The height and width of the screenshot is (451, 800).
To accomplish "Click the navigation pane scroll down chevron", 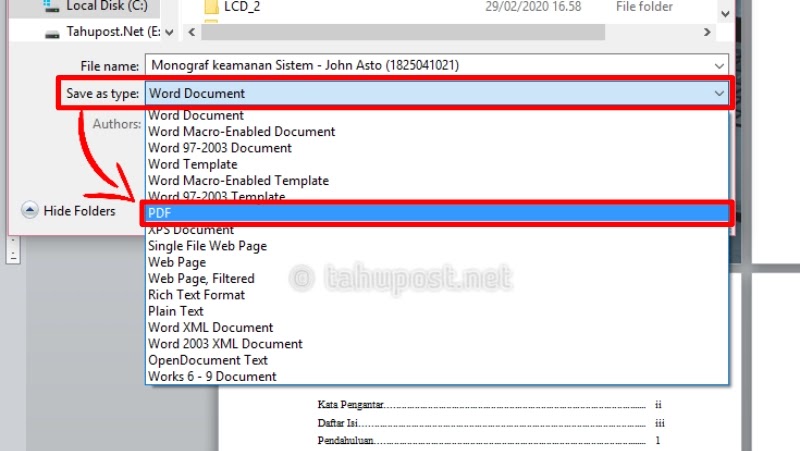I will point(169,33).
